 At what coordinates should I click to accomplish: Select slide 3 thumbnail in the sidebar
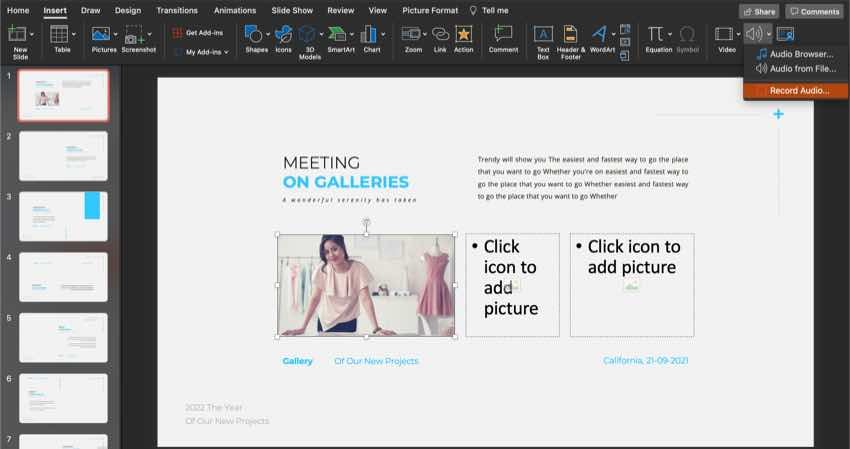[63, 216]
